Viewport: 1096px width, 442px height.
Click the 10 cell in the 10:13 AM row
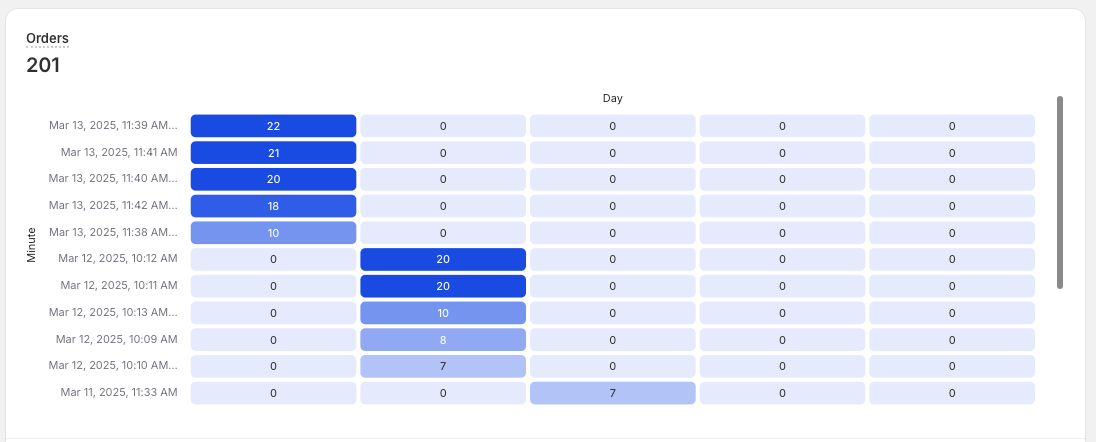[x=443, y=313]
